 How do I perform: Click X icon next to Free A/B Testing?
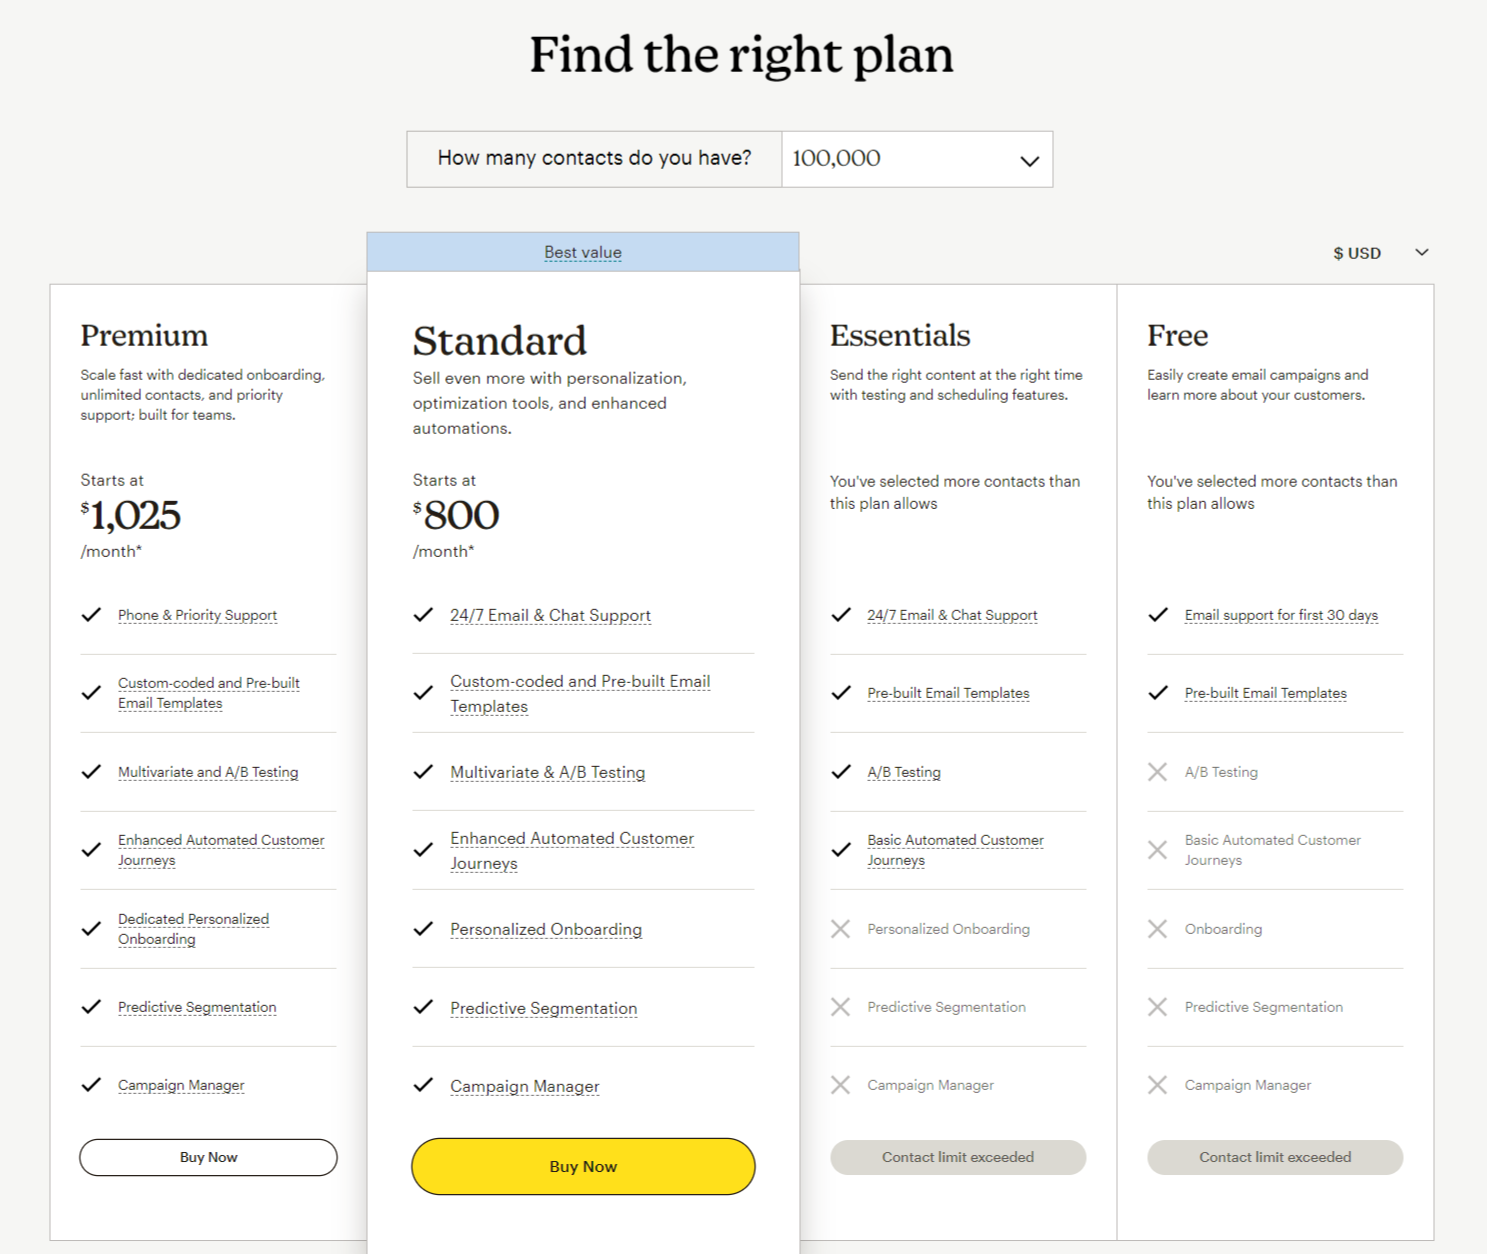(x=1157, y=772)
